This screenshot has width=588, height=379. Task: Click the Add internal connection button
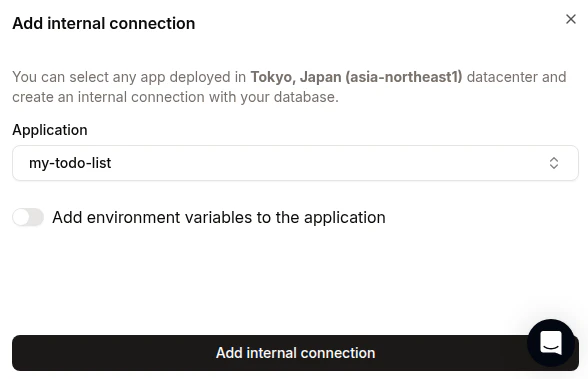point(295,353)
